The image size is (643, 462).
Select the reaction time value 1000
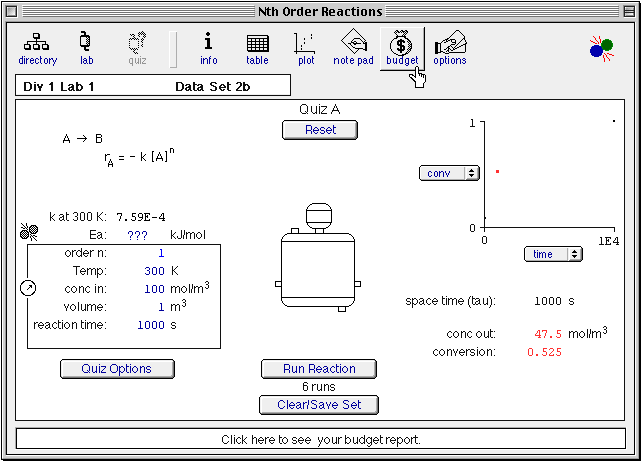(150, 325)
